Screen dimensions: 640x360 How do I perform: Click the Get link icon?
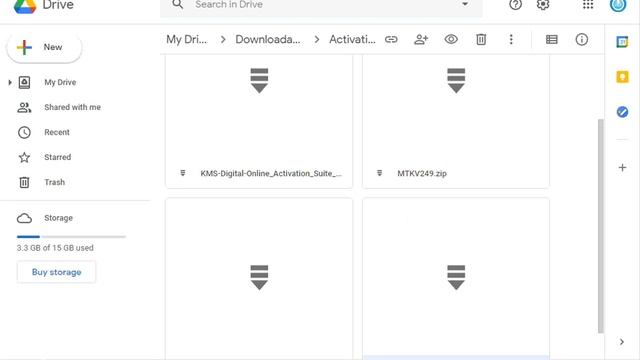pyautogui.click(x=391, y=40)
